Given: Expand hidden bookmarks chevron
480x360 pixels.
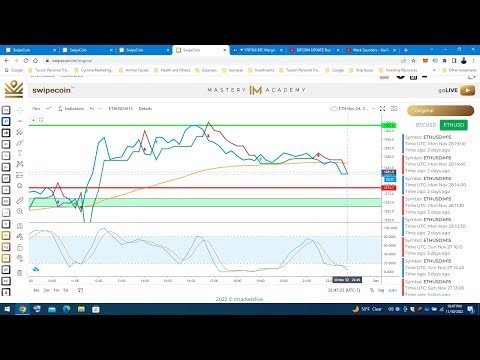Looking at the screenshot, I should pos(434,70).
